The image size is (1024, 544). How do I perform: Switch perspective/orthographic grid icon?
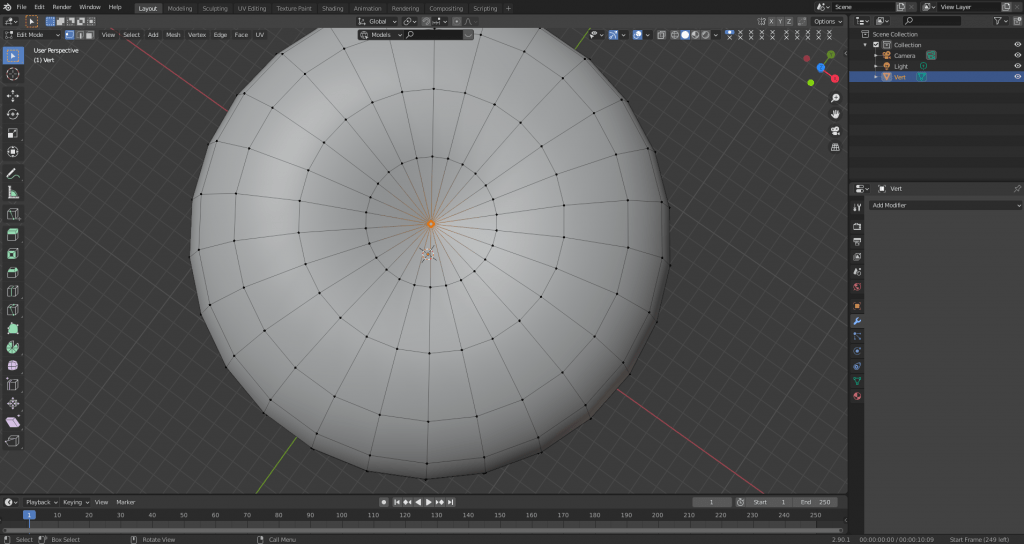pos(835,147)
